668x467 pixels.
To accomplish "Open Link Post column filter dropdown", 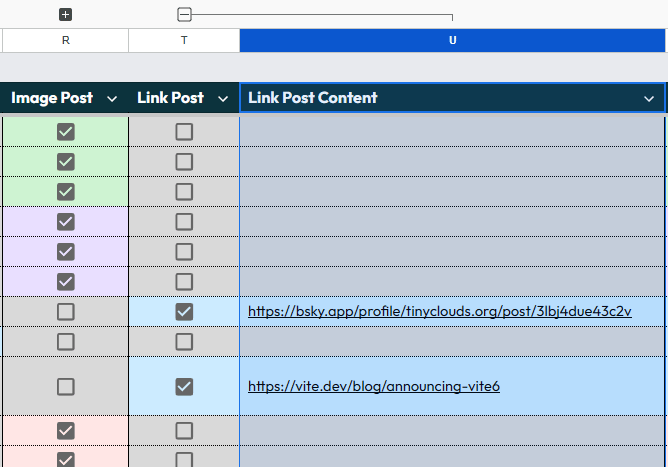I will (x=223, y=98).
